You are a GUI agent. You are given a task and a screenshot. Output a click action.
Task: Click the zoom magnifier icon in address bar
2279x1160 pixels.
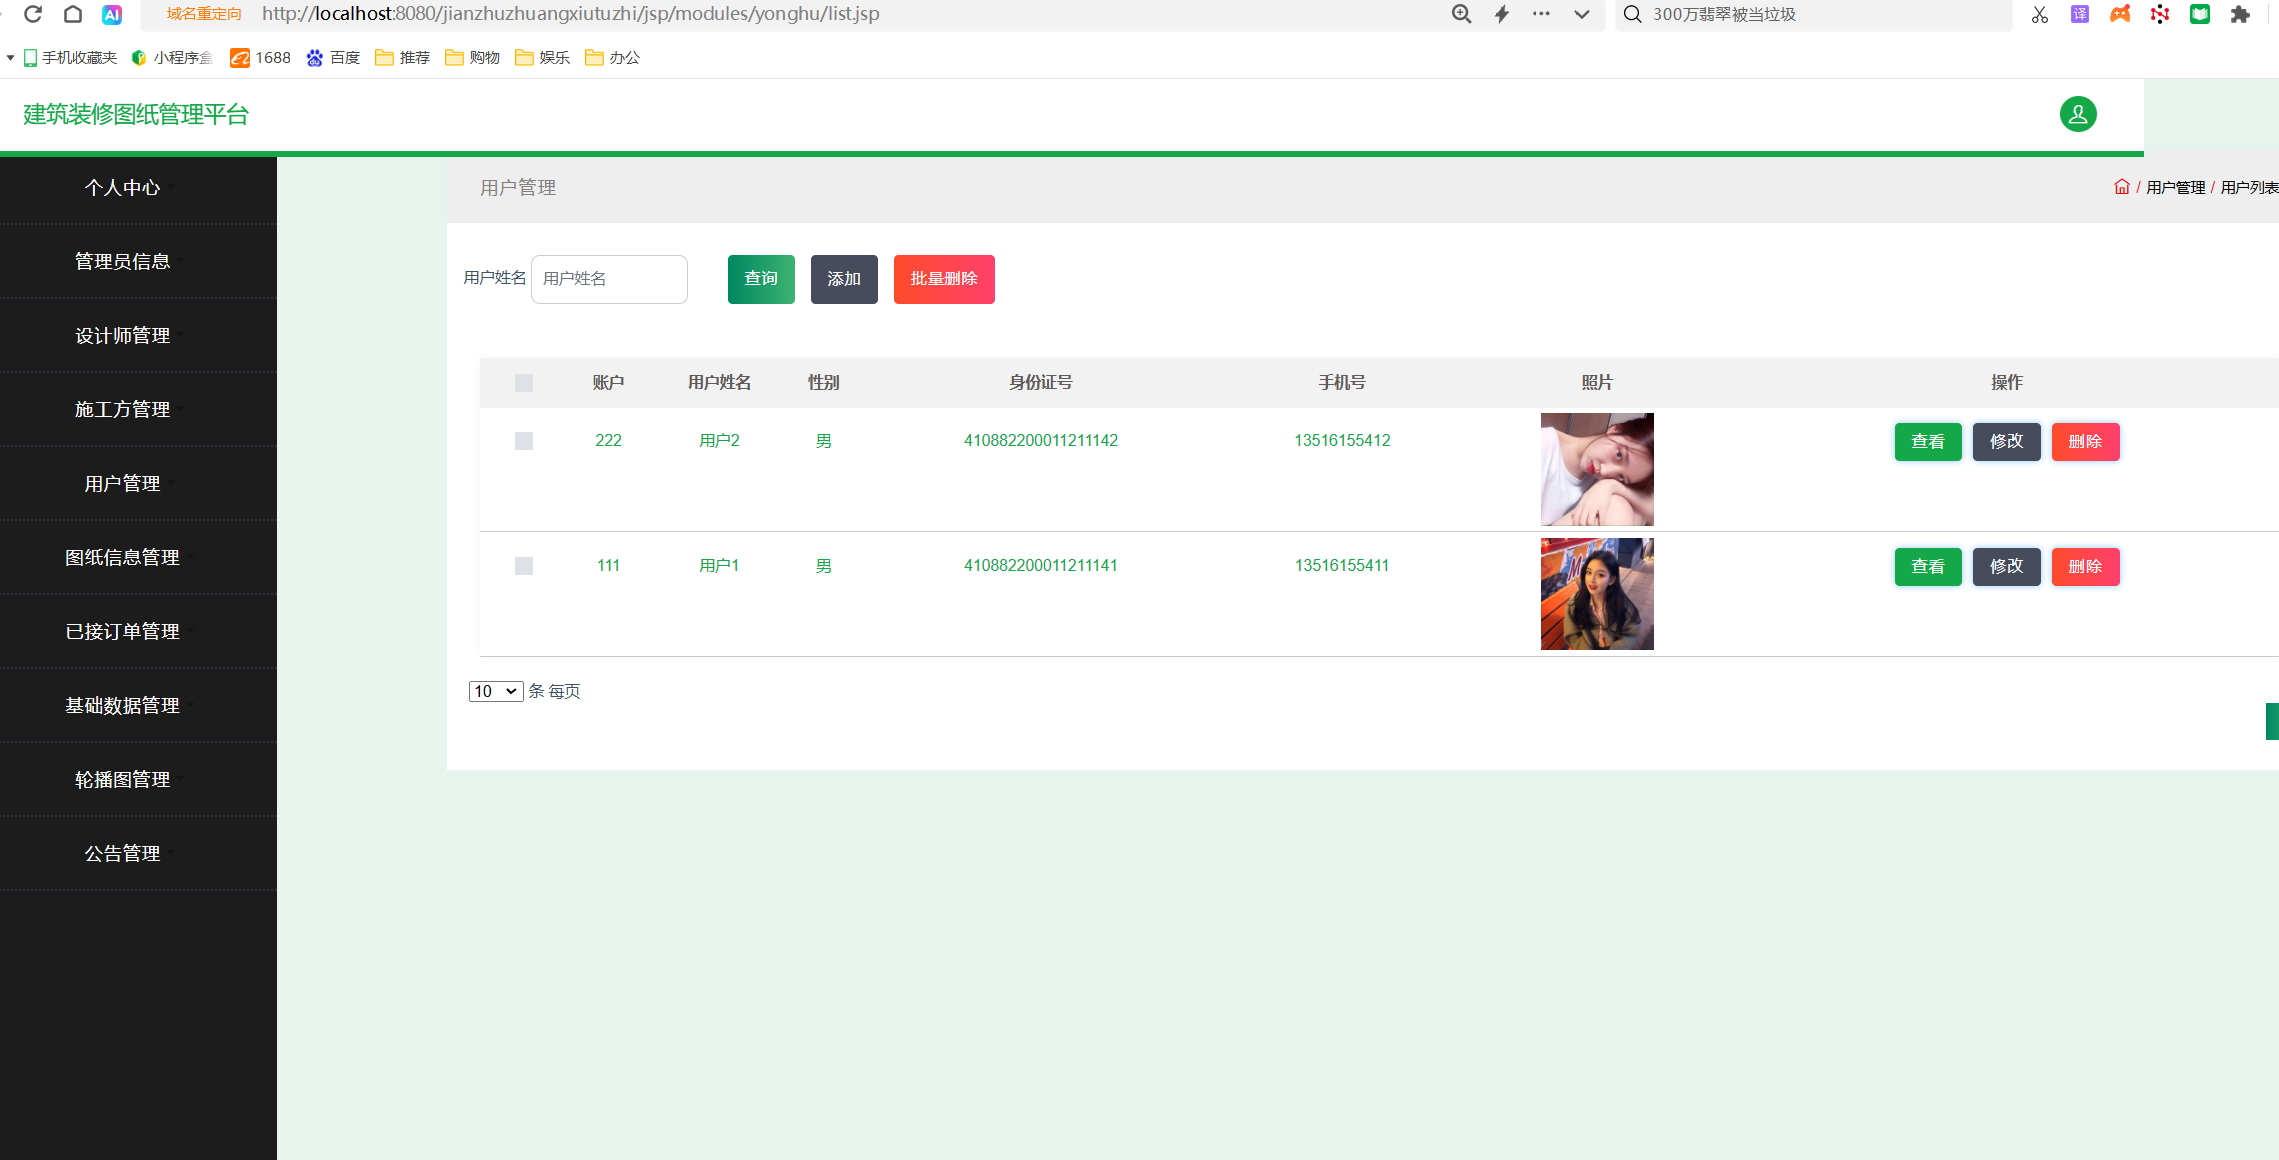coord(1461,14)
